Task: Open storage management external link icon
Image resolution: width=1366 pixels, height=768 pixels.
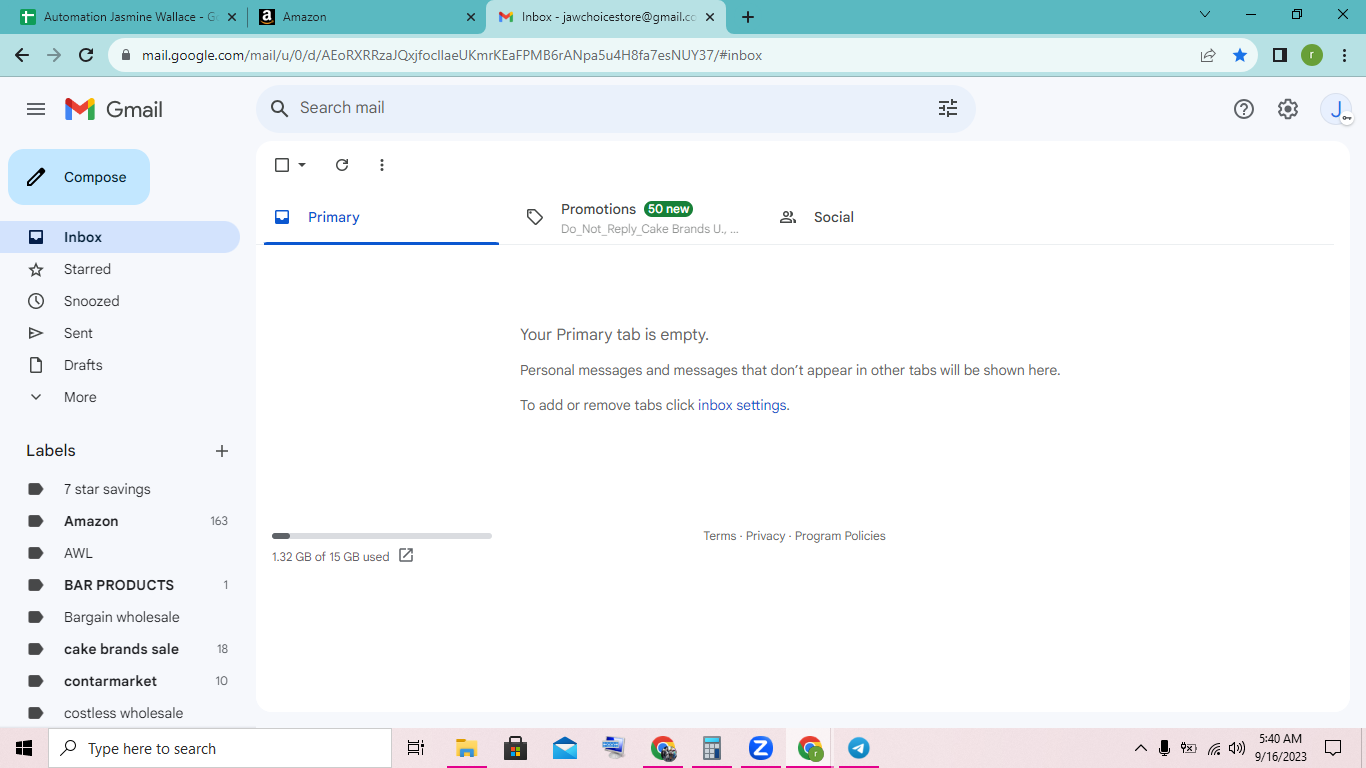Action: point(406,555)
